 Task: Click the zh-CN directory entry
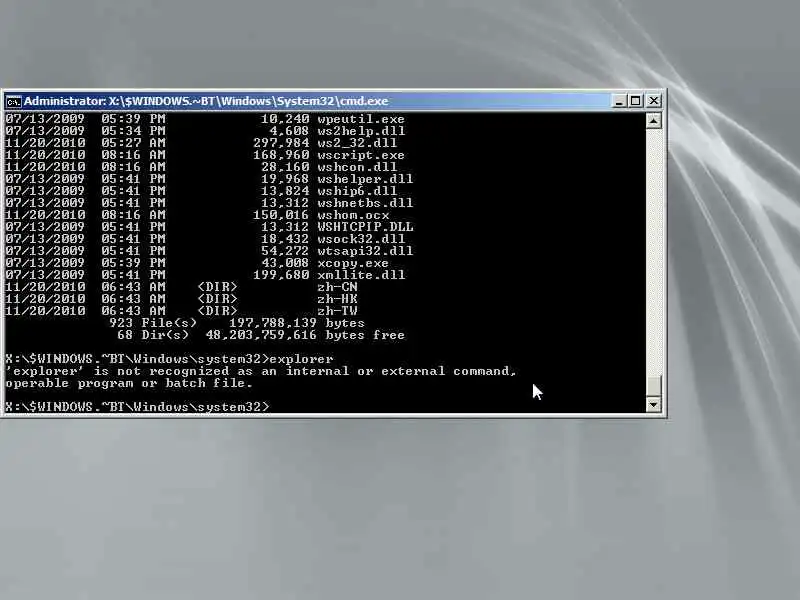pyautogui.click(x=337, y=287)
